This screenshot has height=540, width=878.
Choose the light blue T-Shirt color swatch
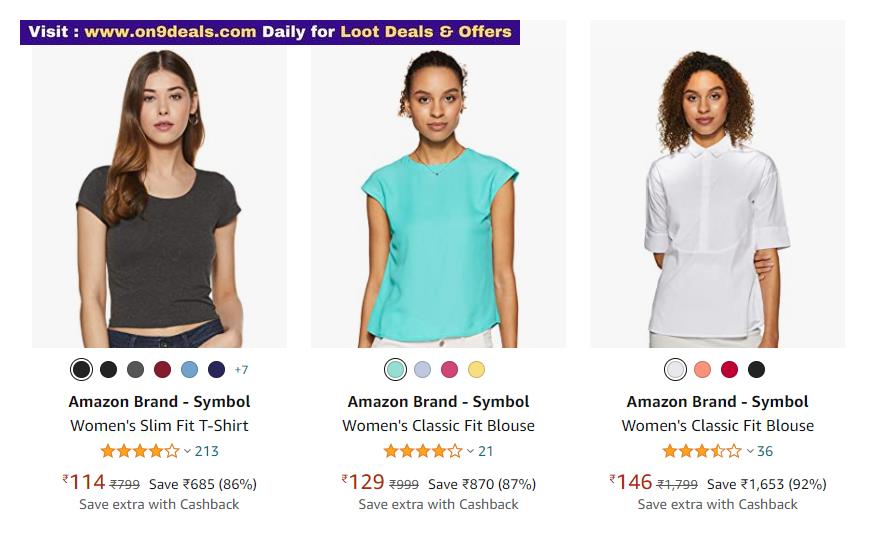point(189,370)
